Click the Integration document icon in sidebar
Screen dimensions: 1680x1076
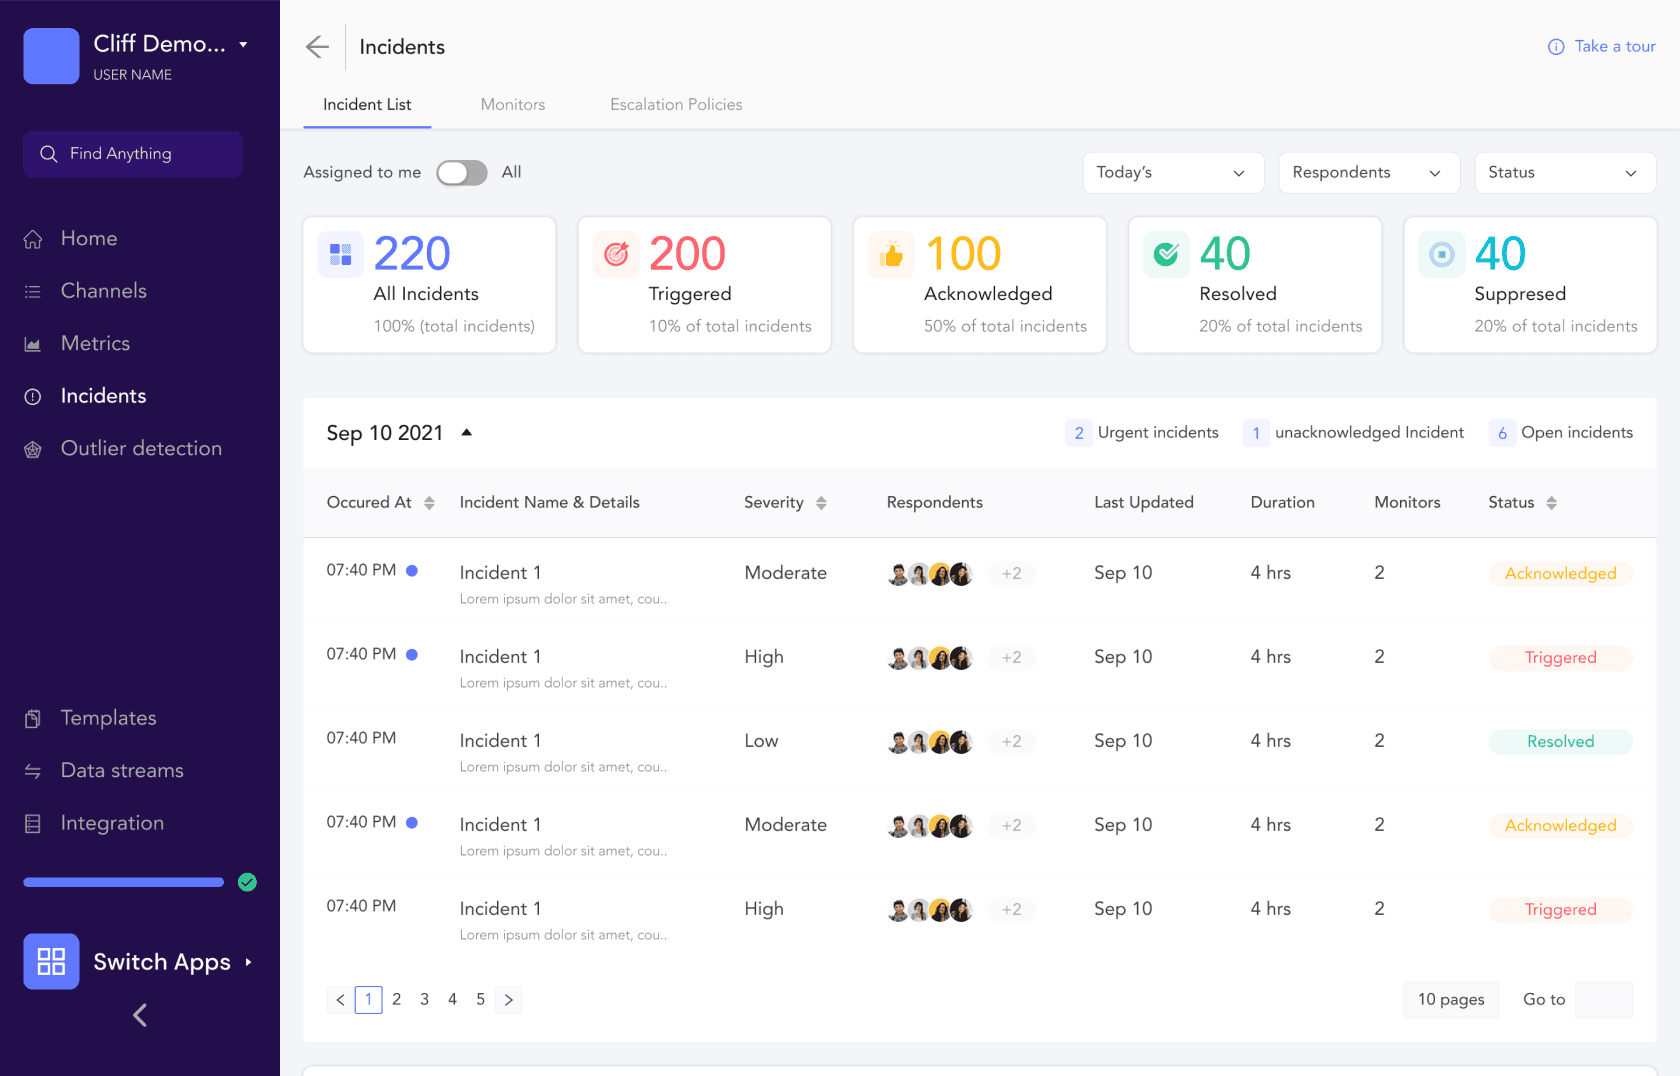[33, 824]
